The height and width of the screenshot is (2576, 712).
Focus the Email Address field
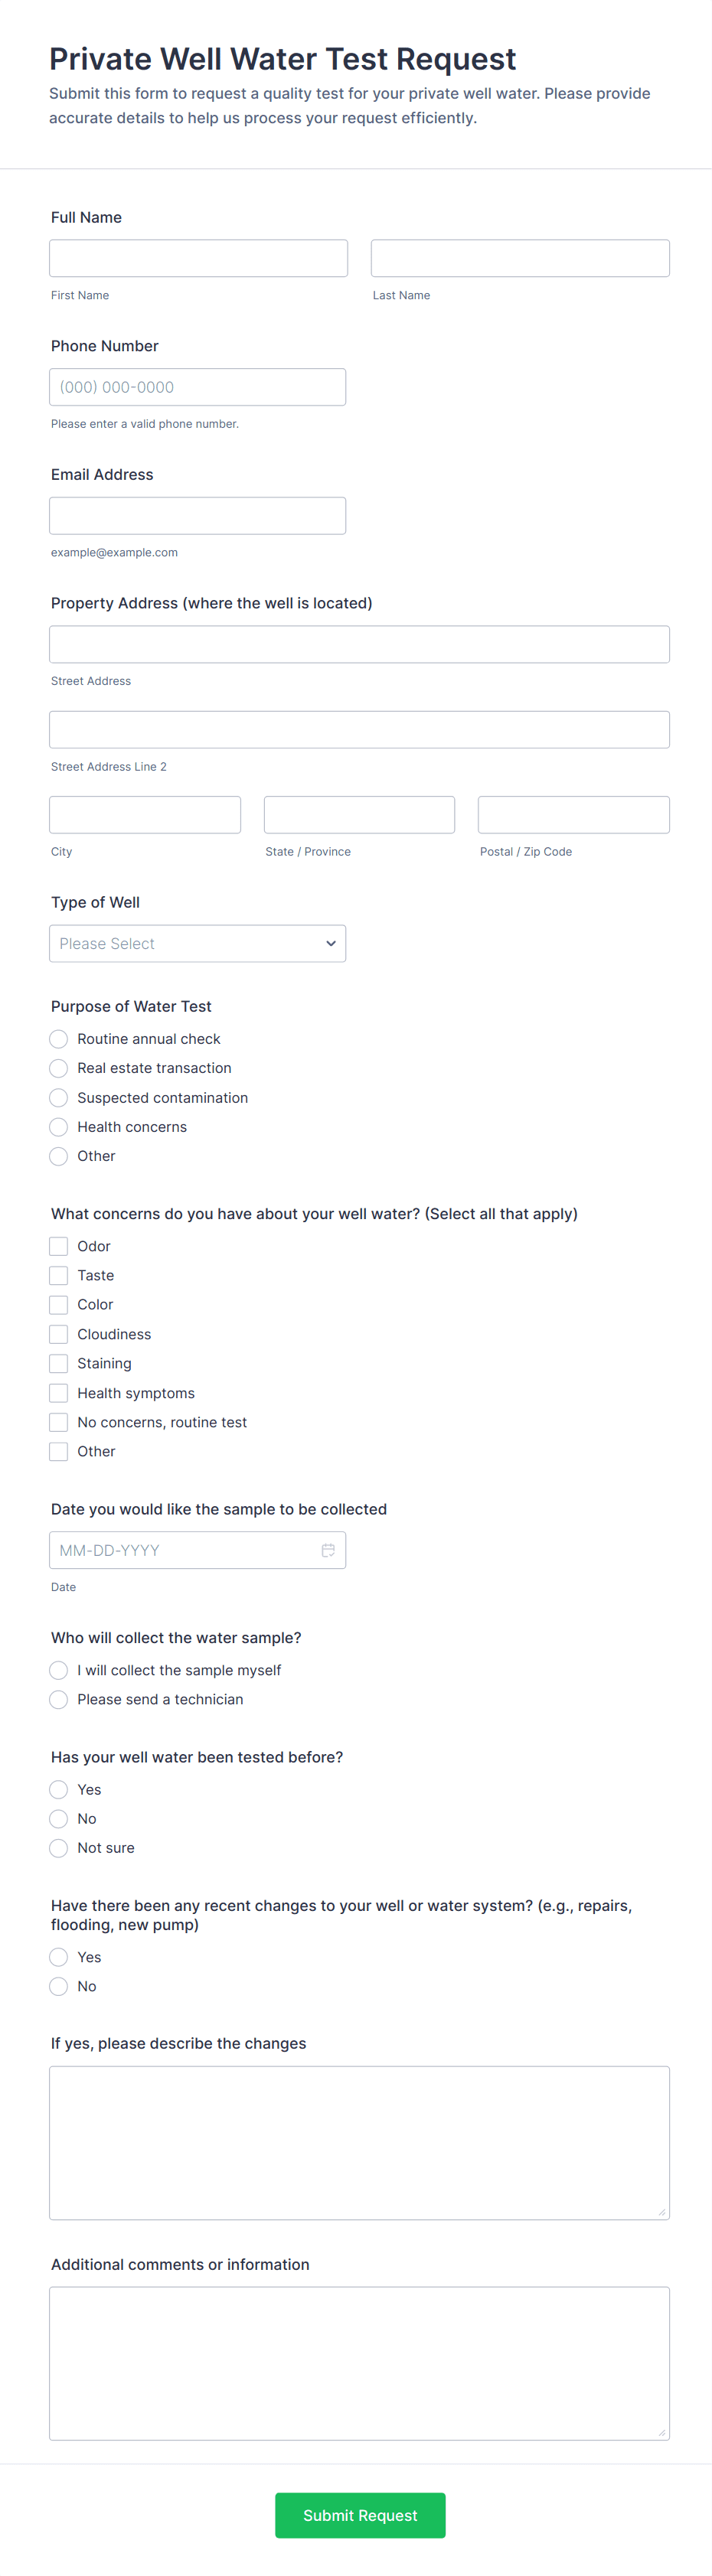[x=197, y=516]
